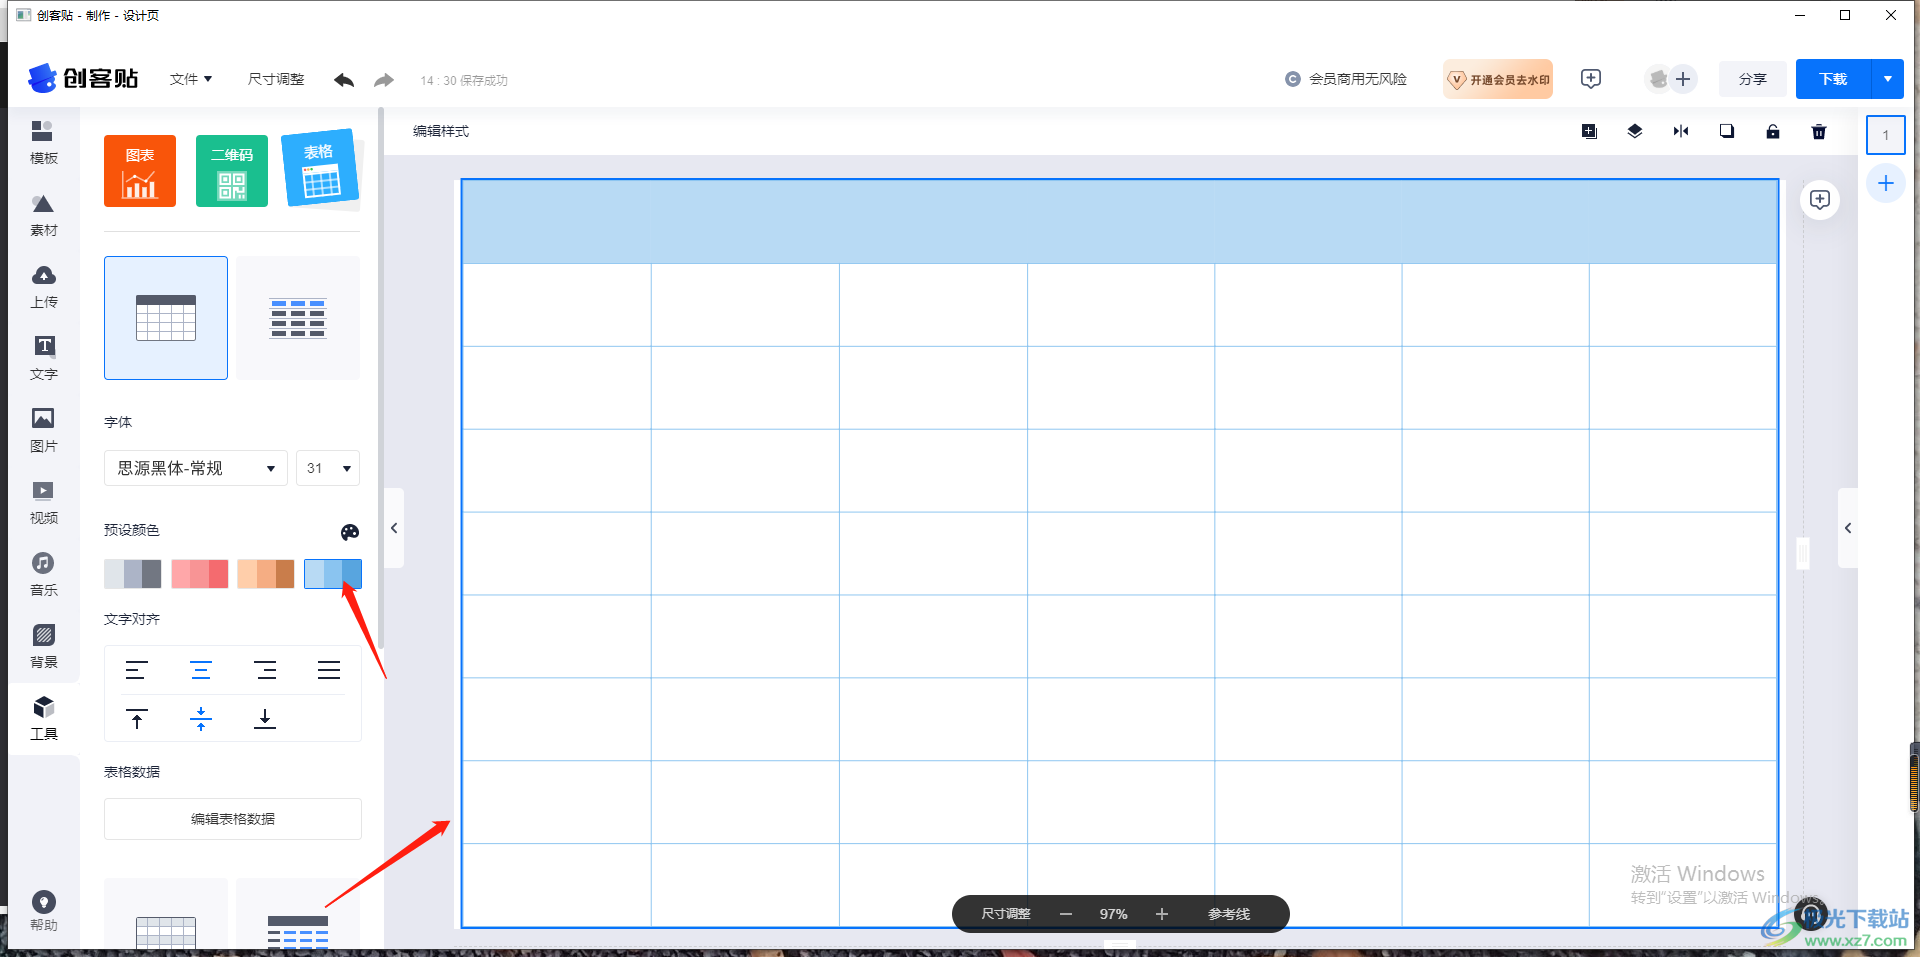Choose the gray preset color swatch
Image resolution: width=1920 pixels, height=957 pixels.
pos(133,574)
